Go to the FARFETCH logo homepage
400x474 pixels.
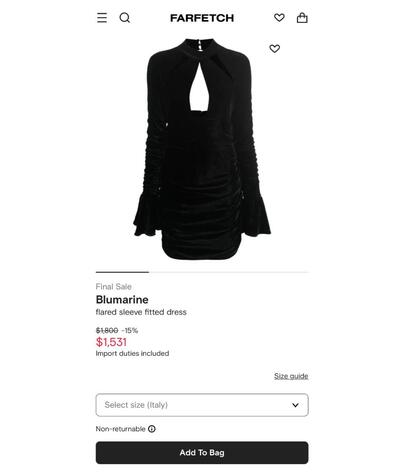[202, 18]
